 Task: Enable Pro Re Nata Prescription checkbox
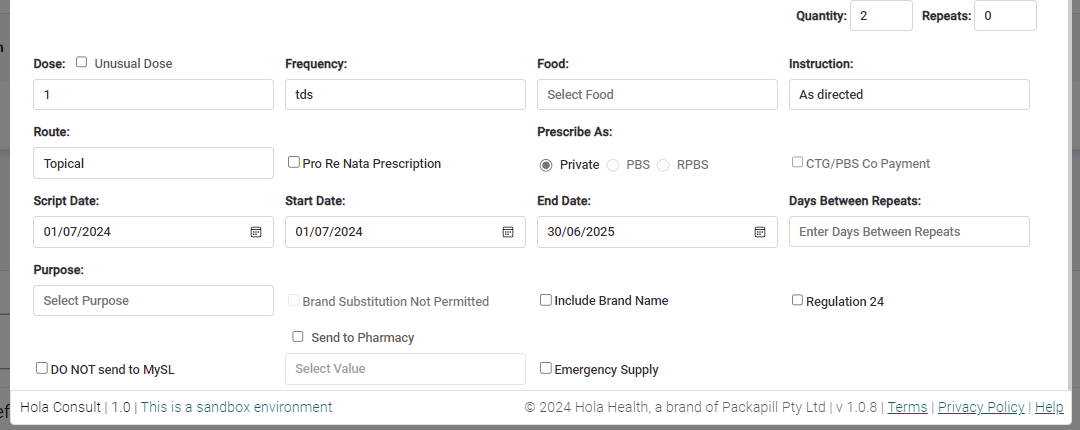[x=294, y=162]
